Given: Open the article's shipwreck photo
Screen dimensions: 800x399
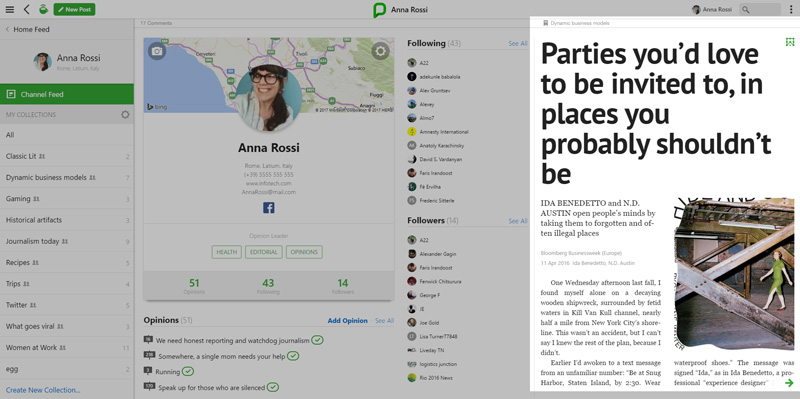Looking at the screenshot, I should click(734, 275).
